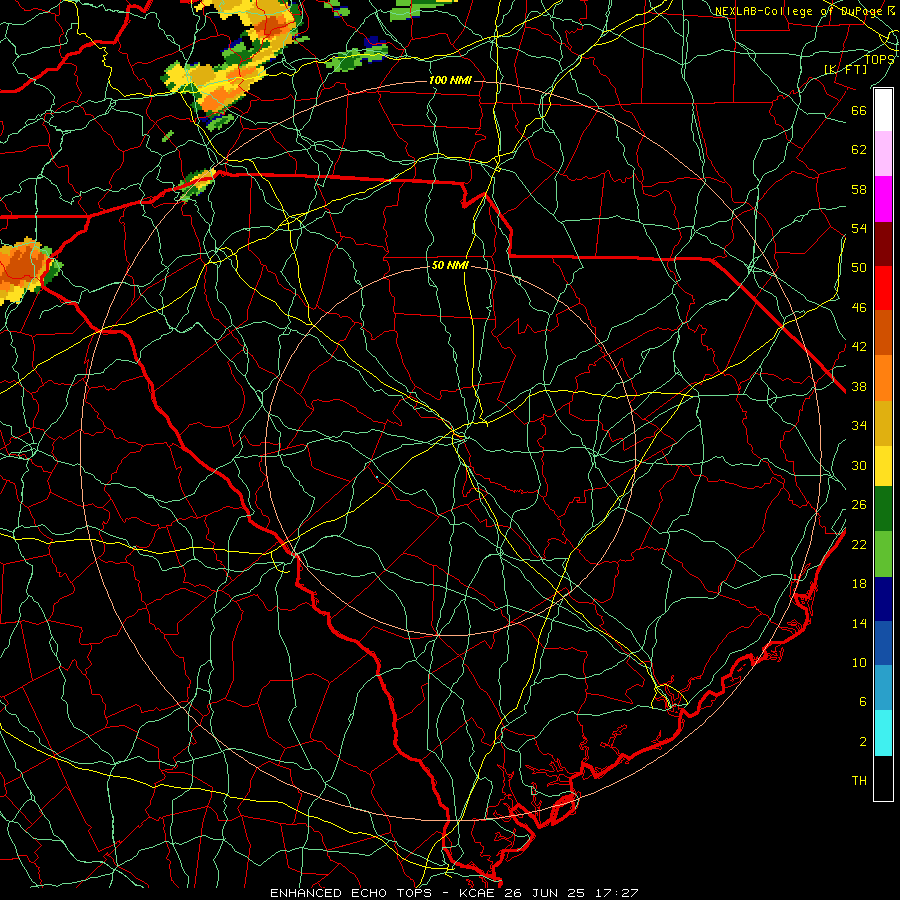Click the 46 legend value label
Image resolution: width=900 pixels, height=900 pixels.
tap(859, 308)
